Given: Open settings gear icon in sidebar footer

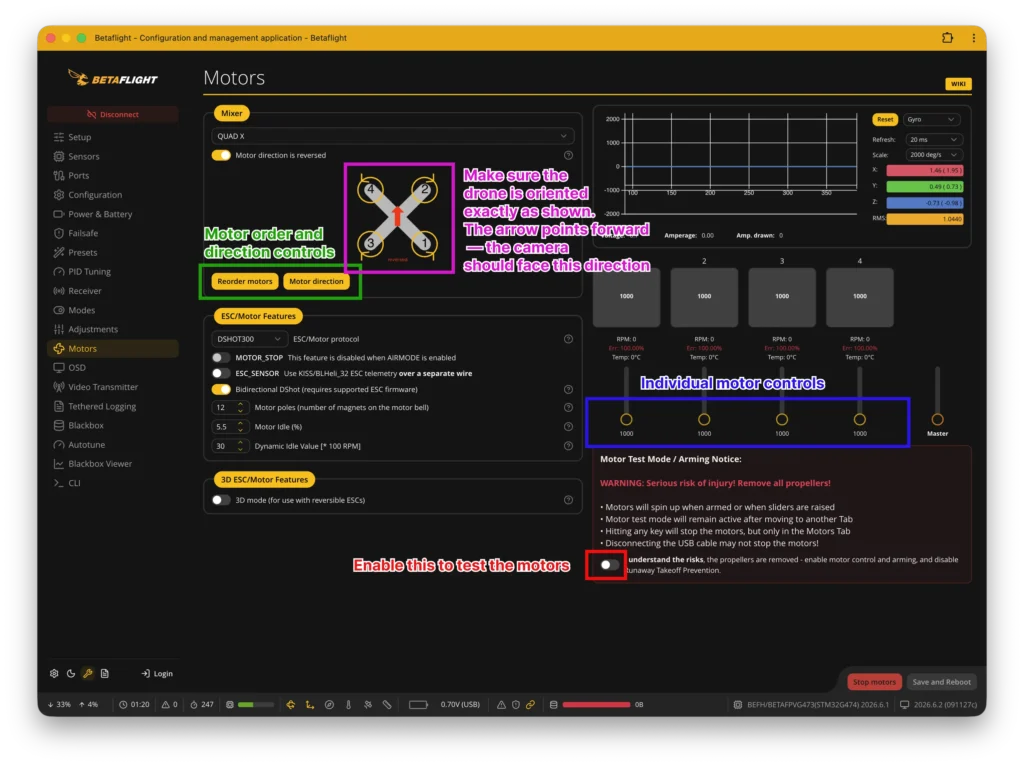Looking at the screenshot, I should 54,673.
